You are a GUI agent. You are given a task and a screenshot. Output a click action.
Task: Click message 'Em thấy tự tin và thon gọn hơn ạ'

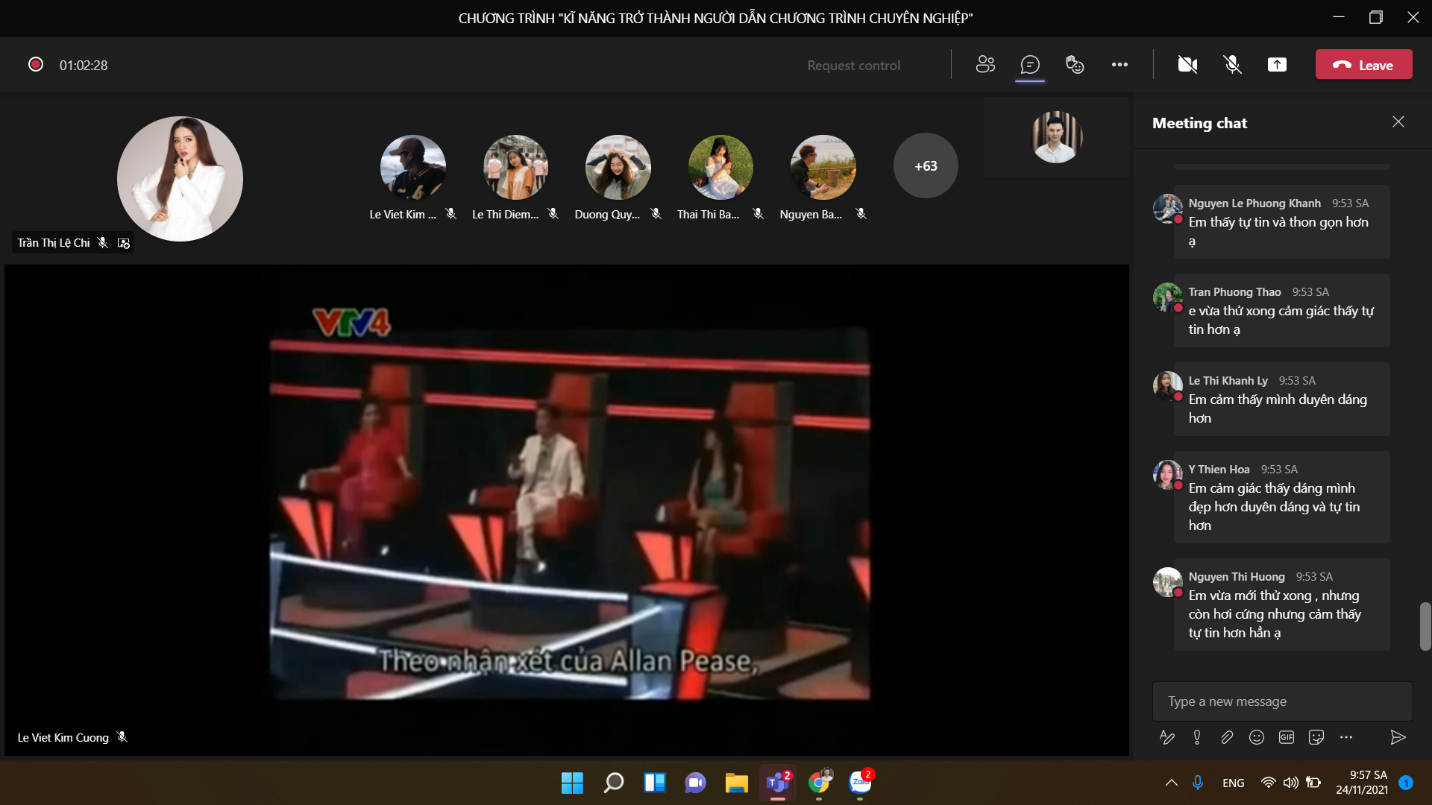tap(1278, 232)
